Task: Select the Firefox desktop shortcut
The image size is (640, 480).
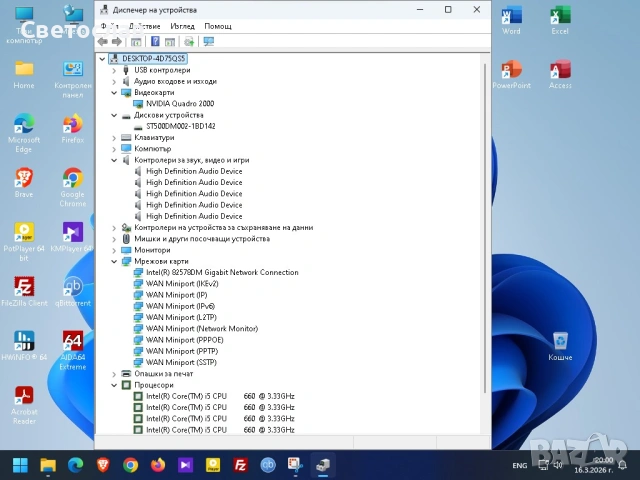Action: [x=73, y=129]
